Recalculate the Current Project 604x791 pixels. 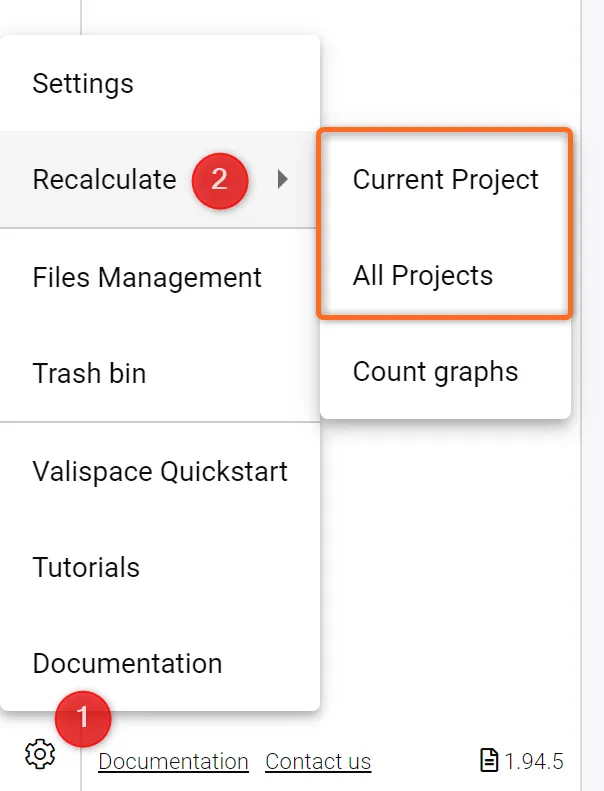446,180
